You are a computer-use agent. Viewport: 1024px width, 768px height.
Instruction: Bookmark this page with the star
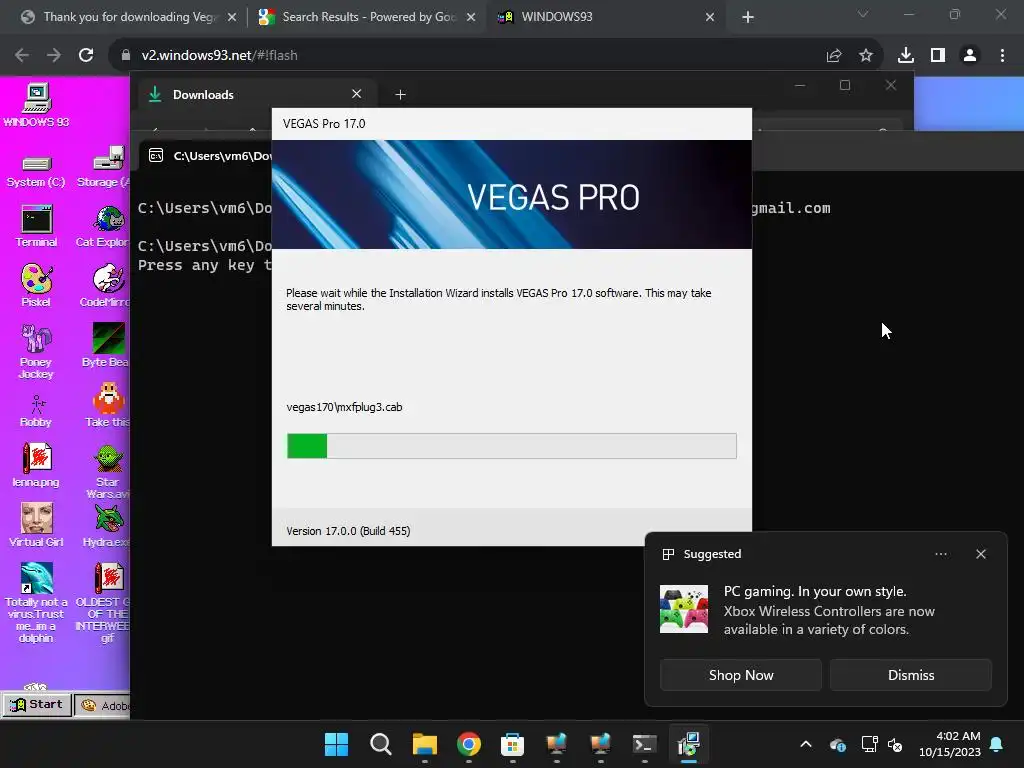coord(866,56)
